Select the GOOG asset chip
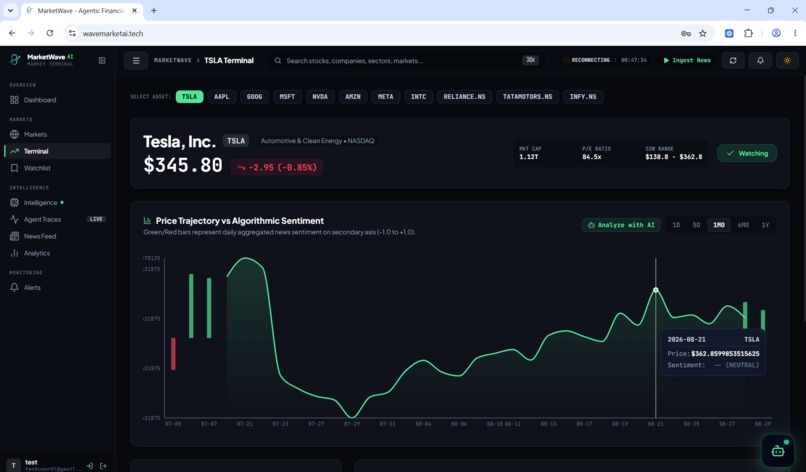This screenshot has width=806, height=472. click(x=254, y=97)
